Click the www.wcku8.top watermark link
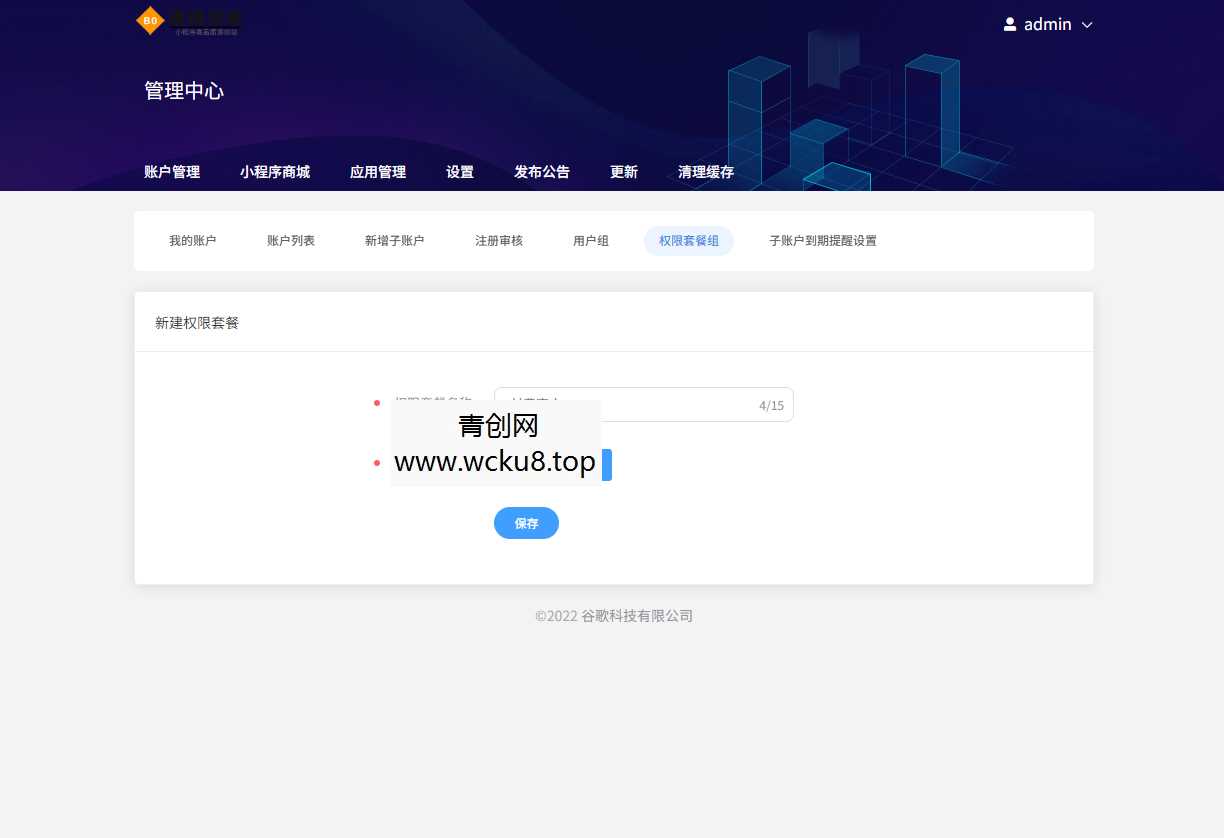 click(495, 461)
